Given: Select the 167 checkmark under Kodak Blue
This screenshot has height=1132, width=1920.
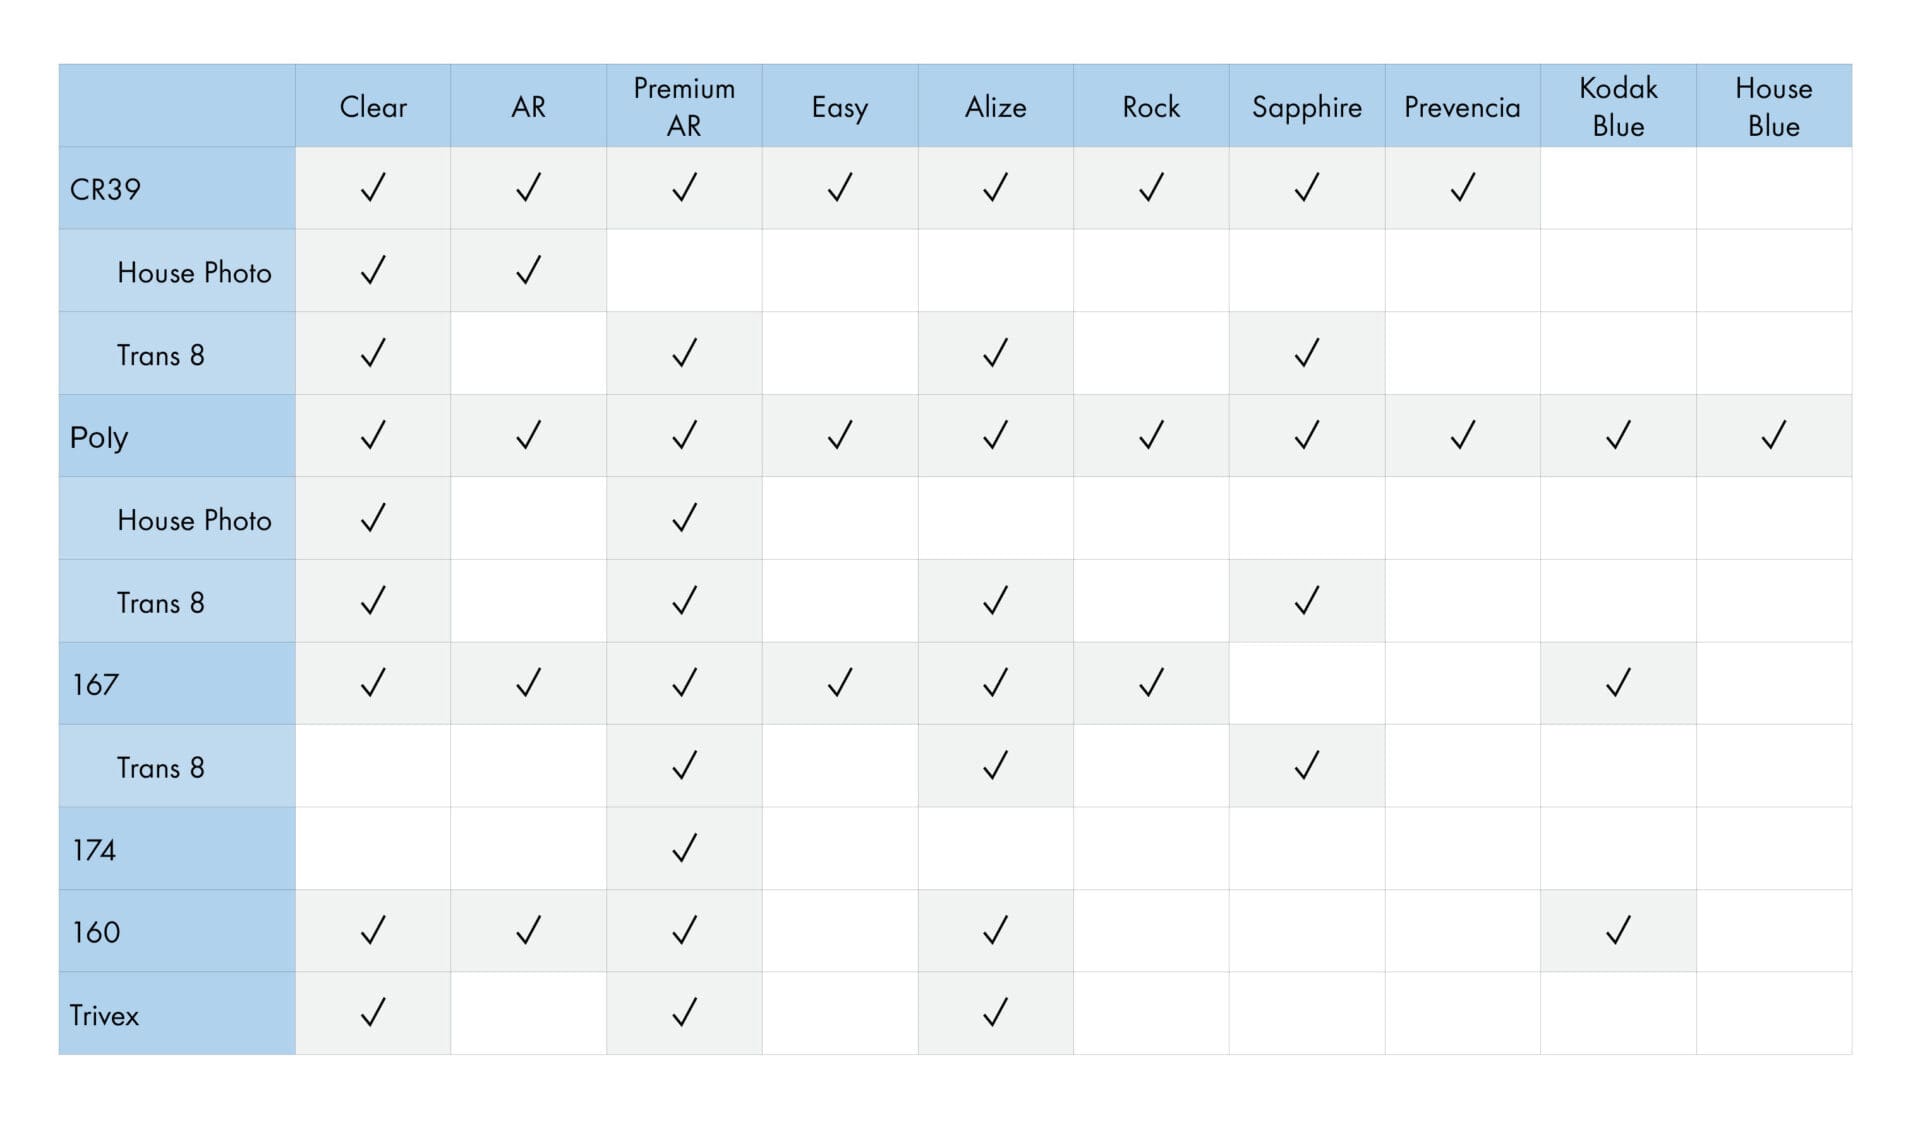Looking at the screenshot, I should coord(1618,683).
